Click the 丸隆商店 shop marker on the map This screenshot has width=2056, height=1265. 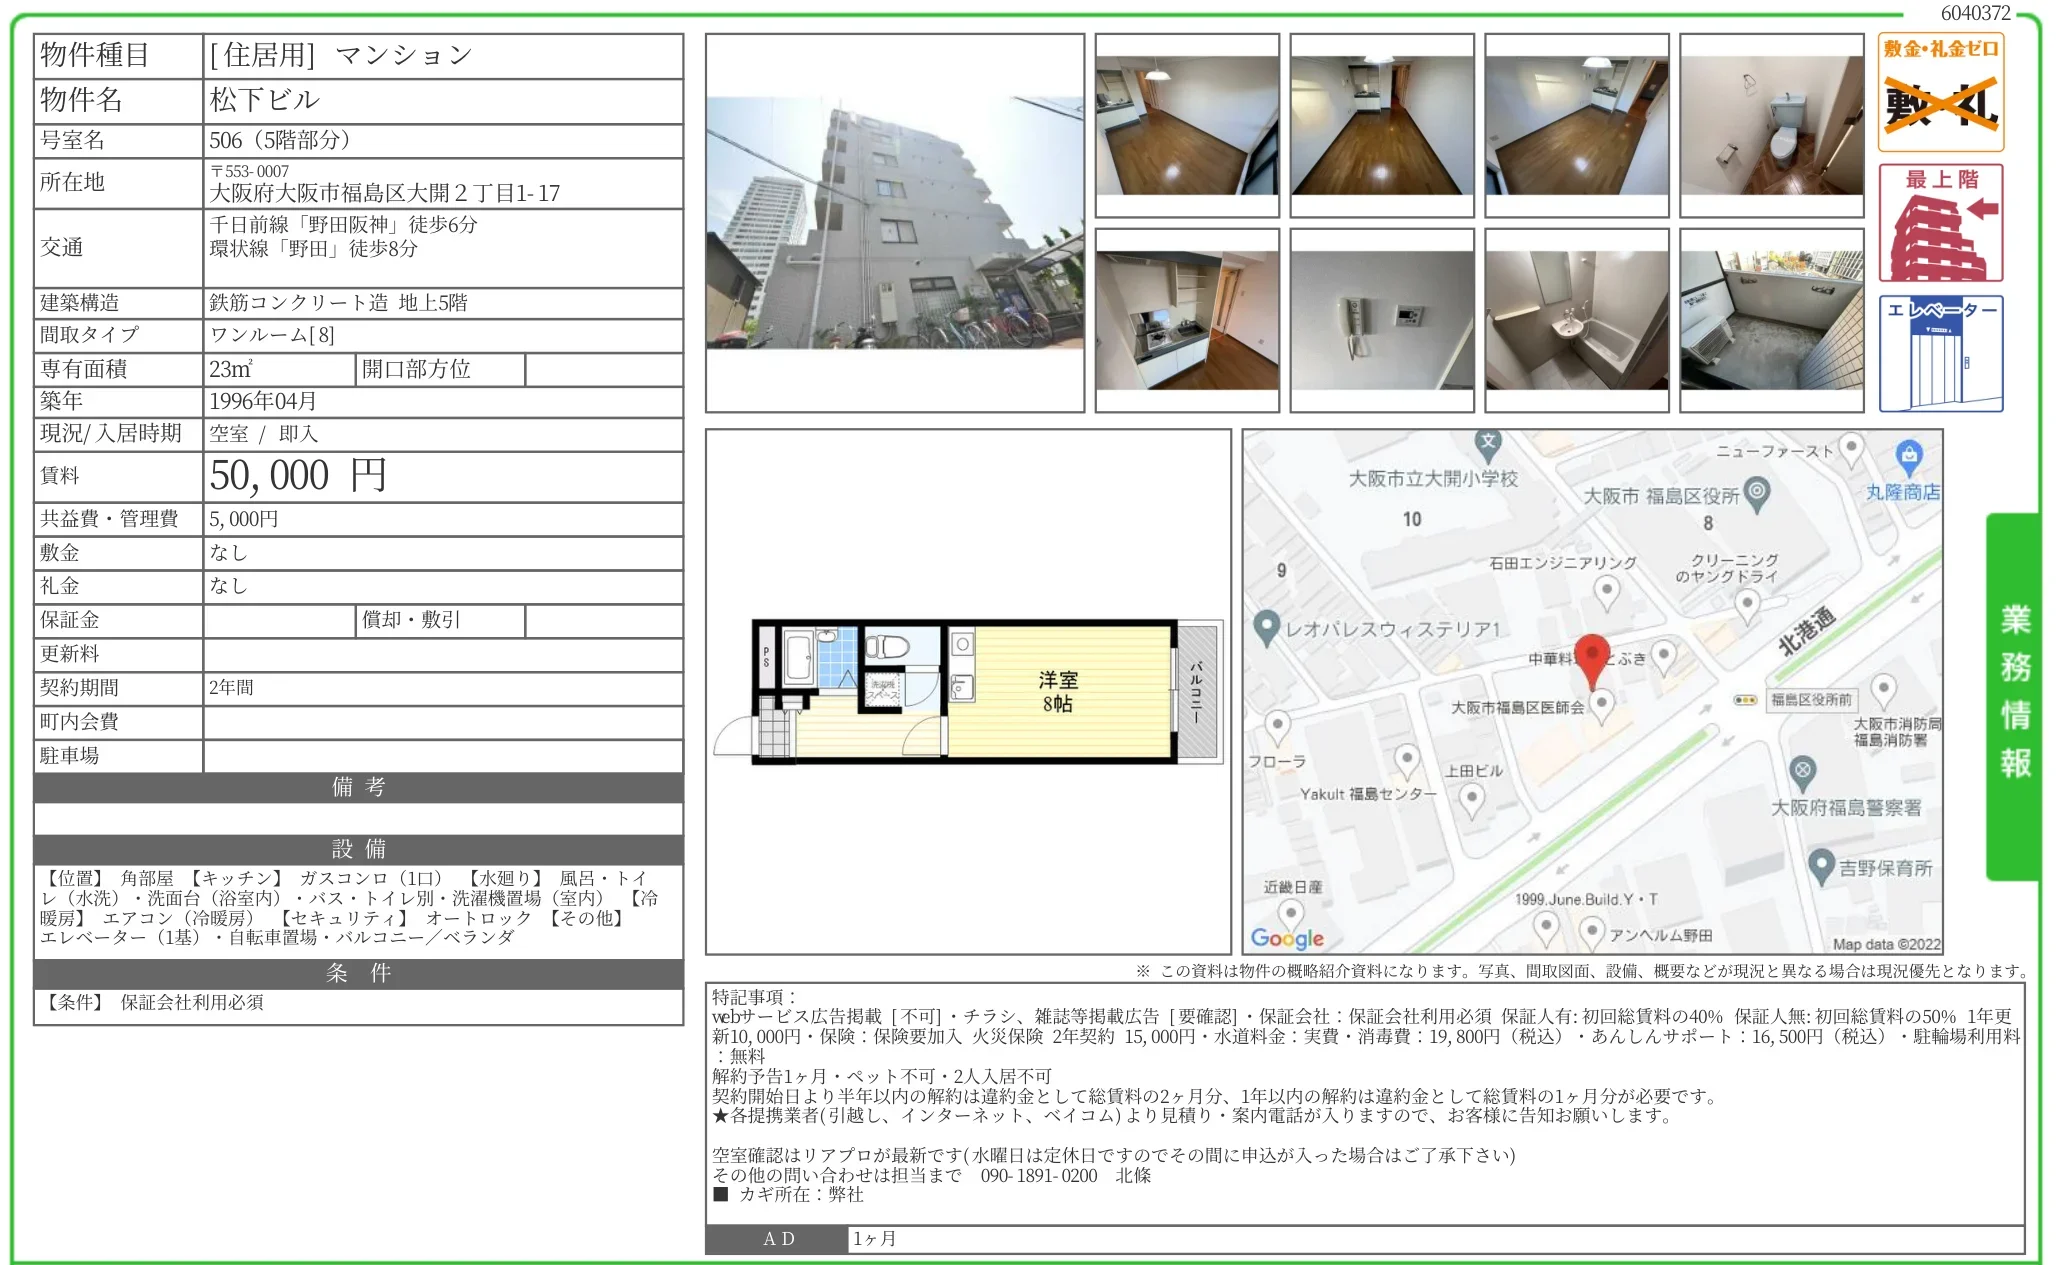click(1908, 455)
